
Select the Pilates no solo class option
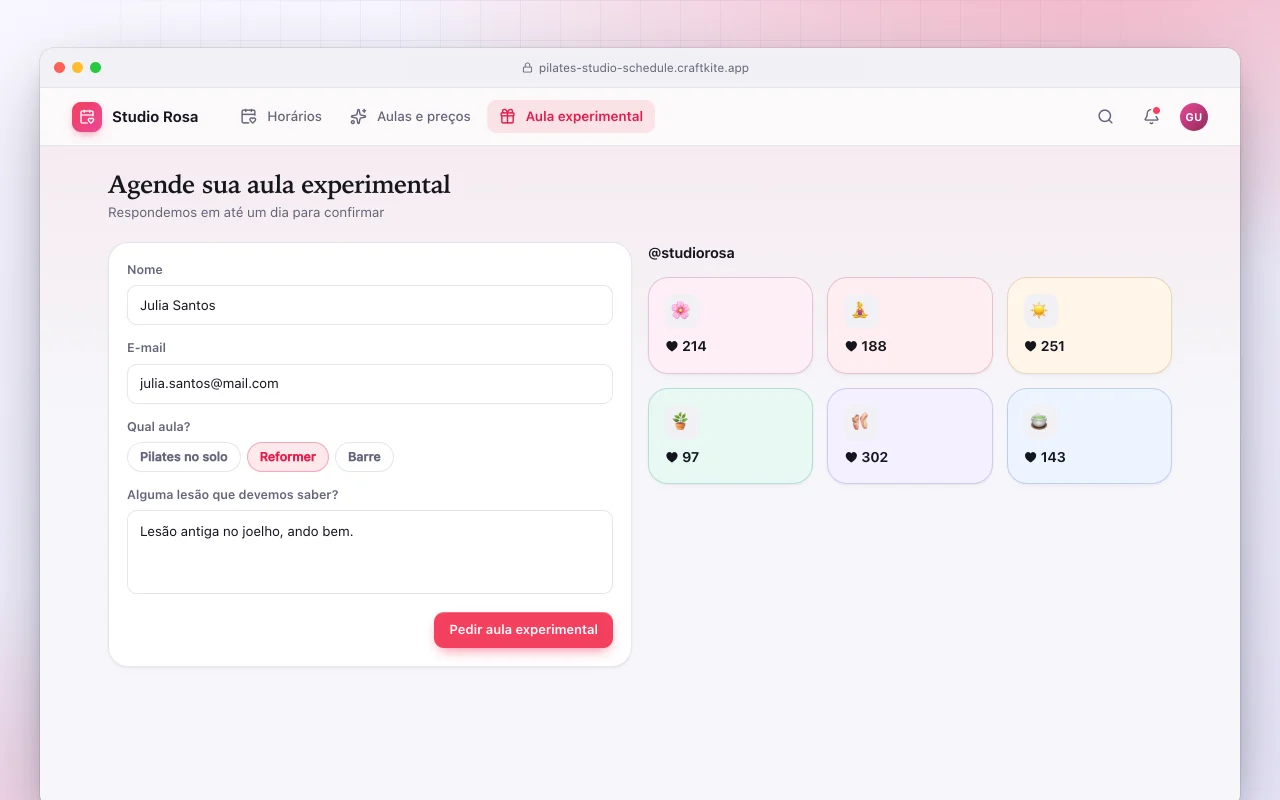pyautogui.click(x=184, y=457)
